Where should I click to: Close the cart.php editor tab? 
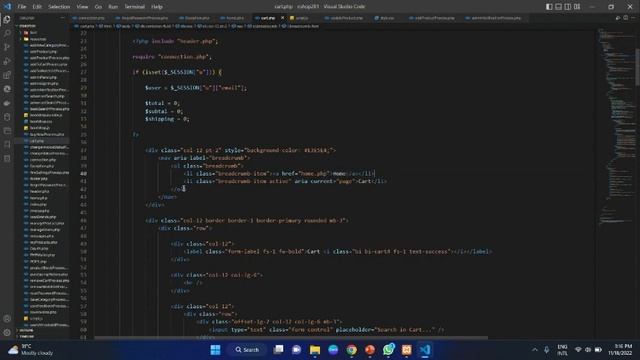[x=282, y=18]
